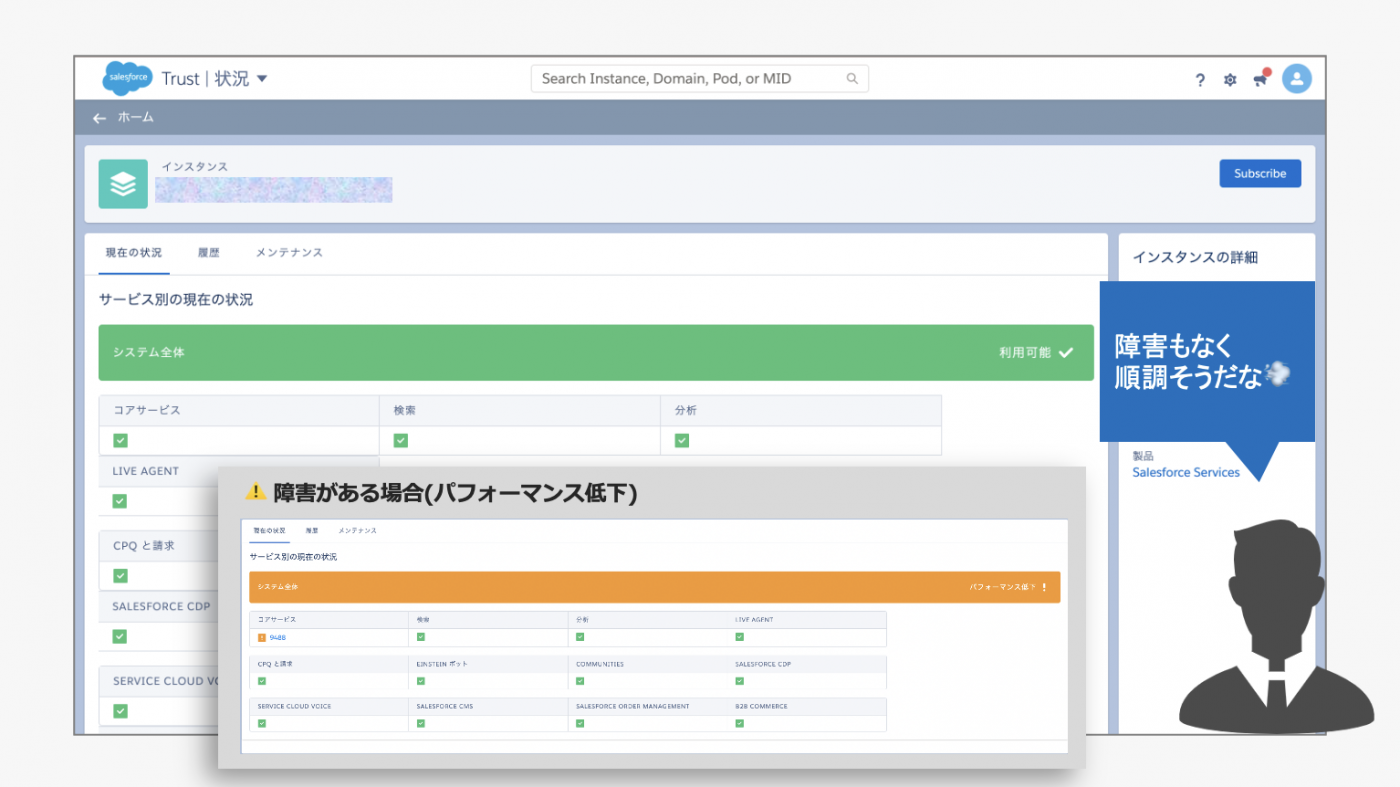Open incident link 9488 under コアサービス
Image resolution: width=1400 pixels, height=787 pixels.
click(278, 637)
